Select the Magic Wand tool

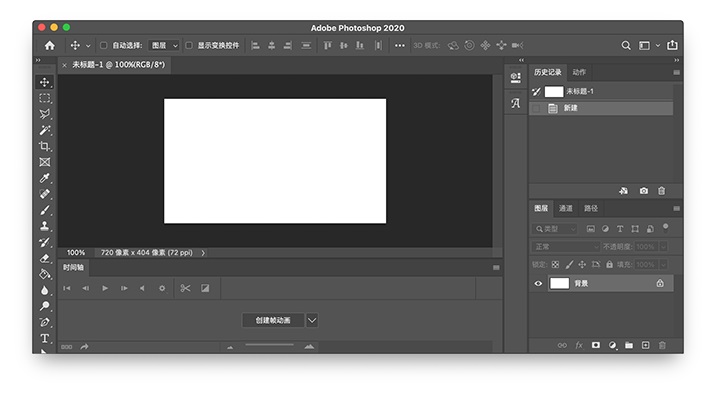[44, 130]
